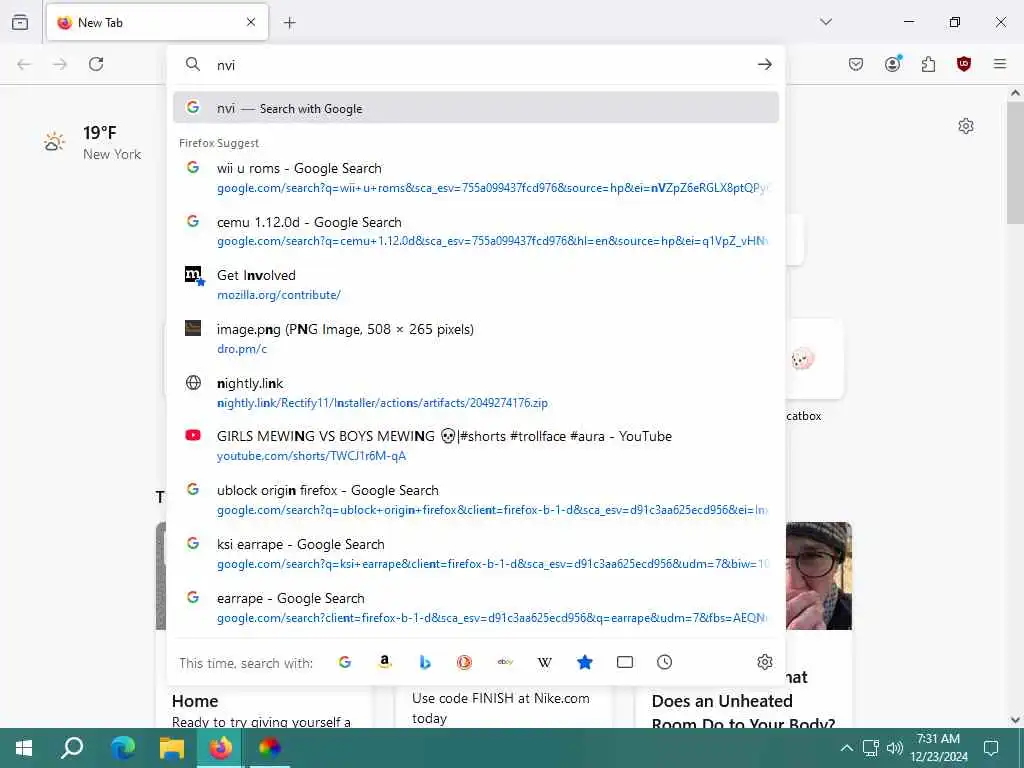The height and width of the screenshot is (768, 1024).
Task: Click the Go arrow in address bar
Action: (765, 64)
